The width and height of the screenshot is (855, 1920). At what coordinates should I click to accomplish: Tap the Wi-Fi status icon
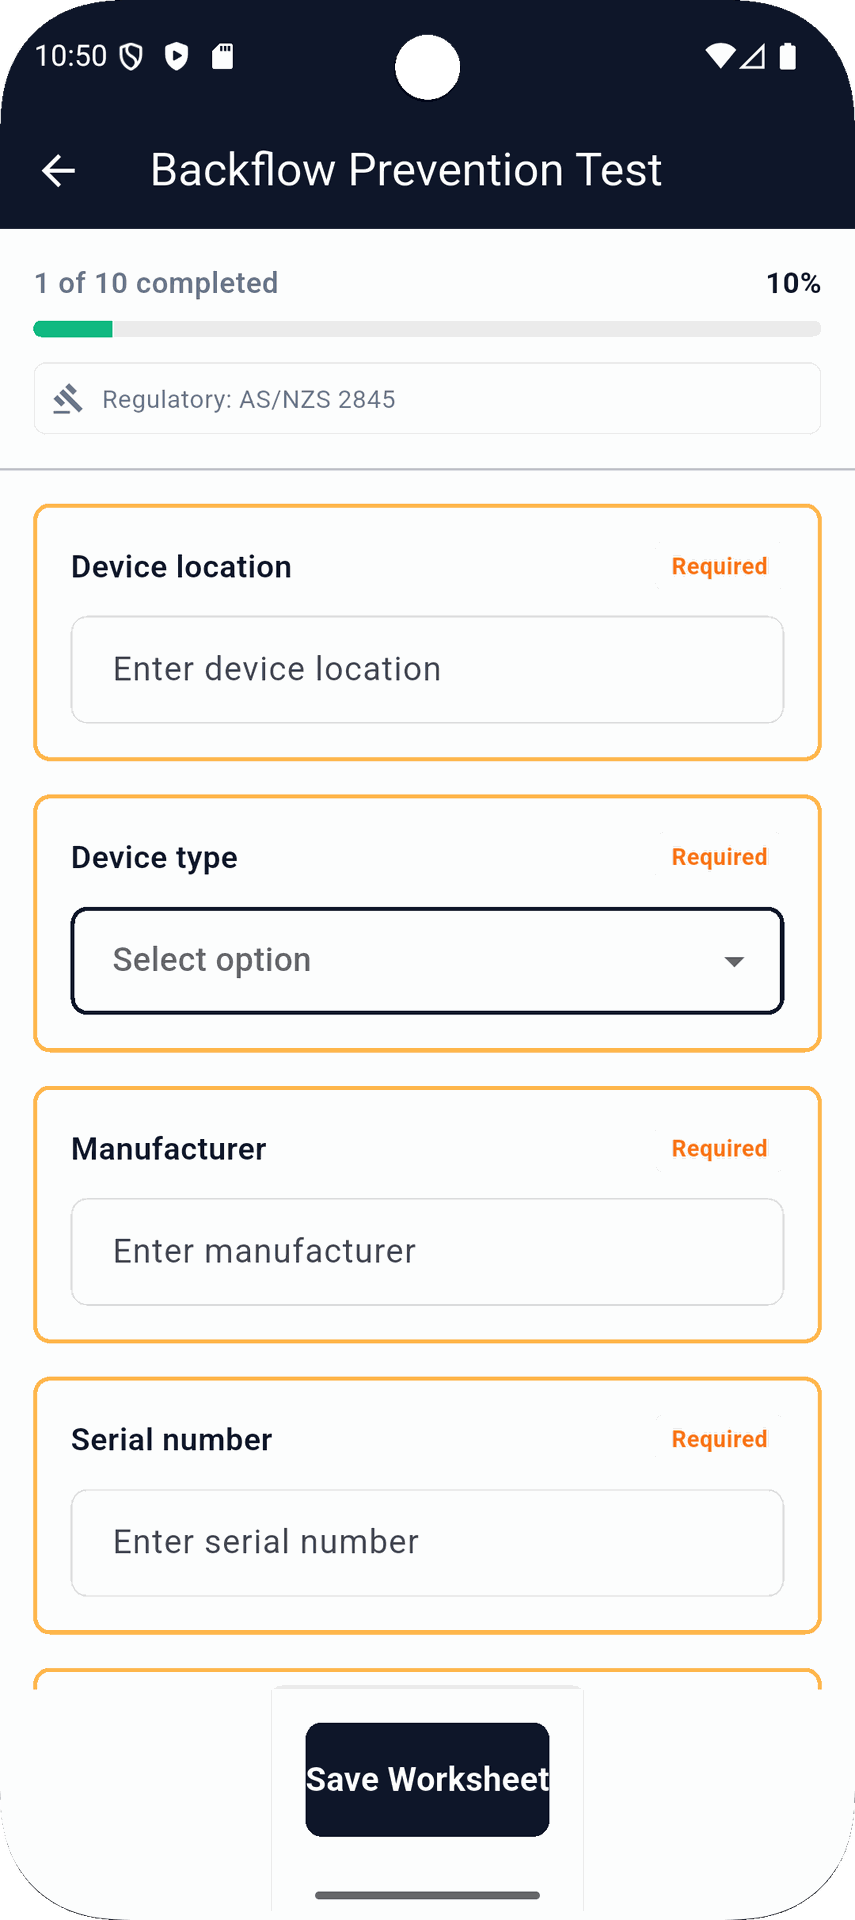coord(719,56)
